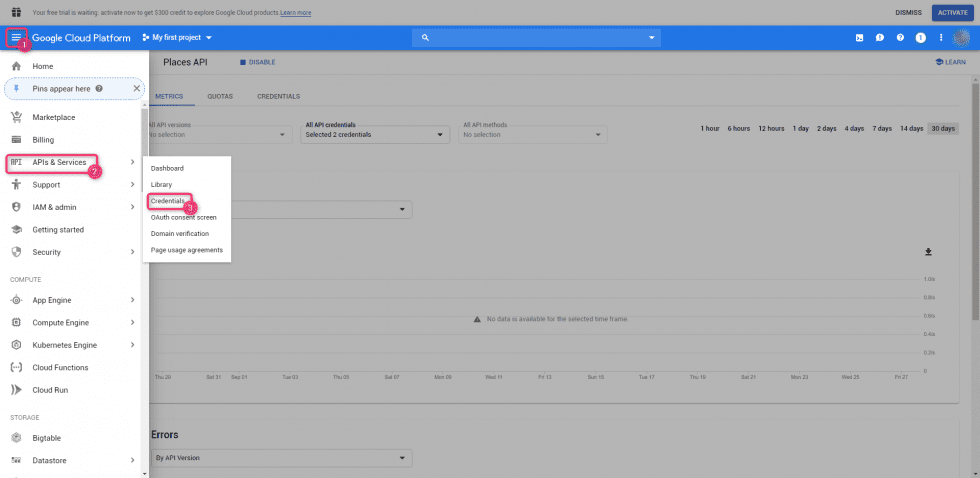Viewport: 980px width, 478px height.
Task: Click the IAM & admin shield icon
Action: 17,207
